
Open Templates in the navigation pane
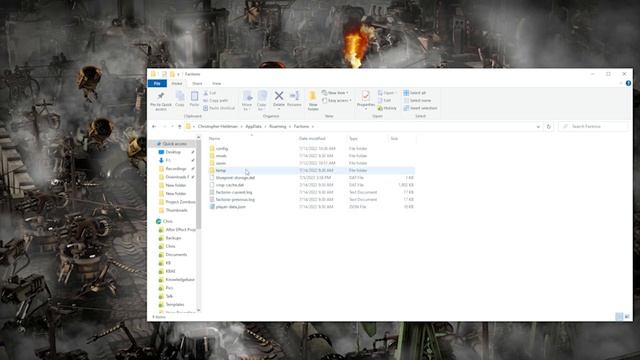point(175,304)
